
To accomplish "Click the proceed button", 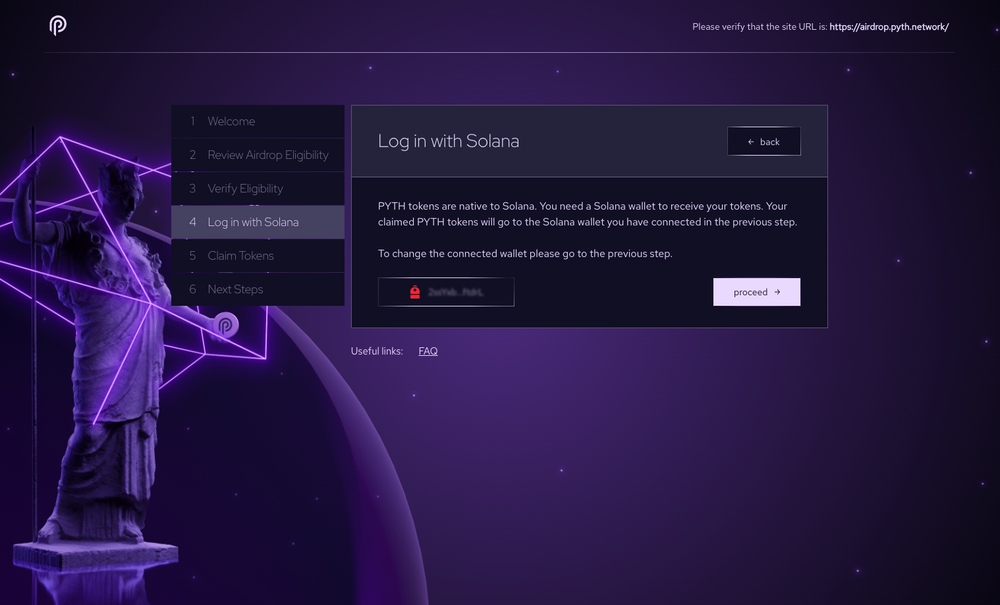I will 756,292.
